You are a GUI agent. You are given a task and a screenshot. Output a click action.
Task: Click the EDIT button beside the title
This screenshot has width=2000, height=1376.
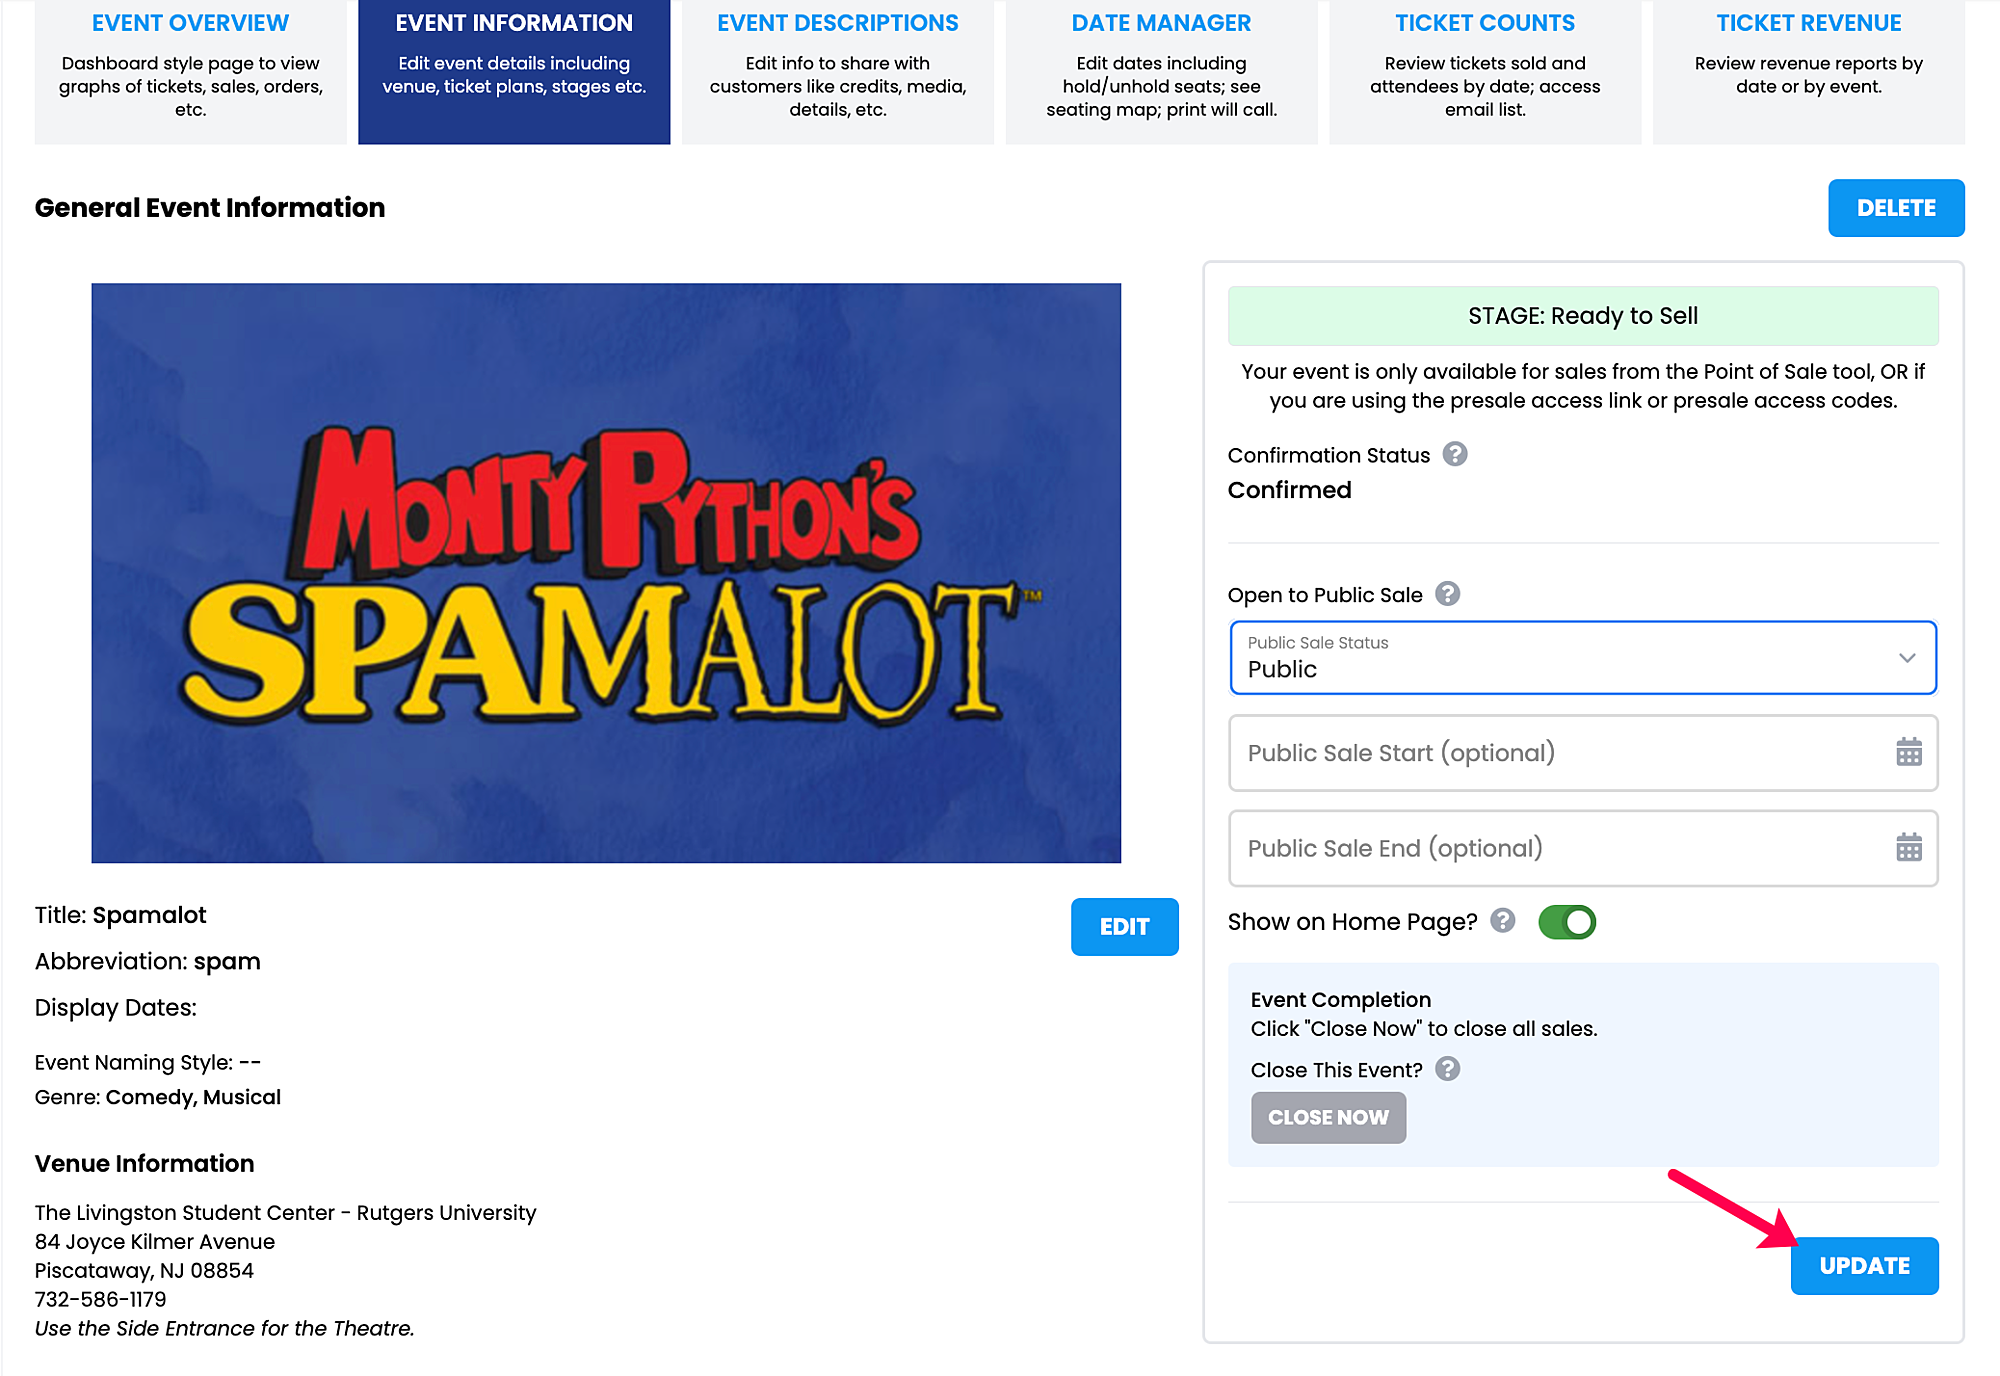[1124, 927]
